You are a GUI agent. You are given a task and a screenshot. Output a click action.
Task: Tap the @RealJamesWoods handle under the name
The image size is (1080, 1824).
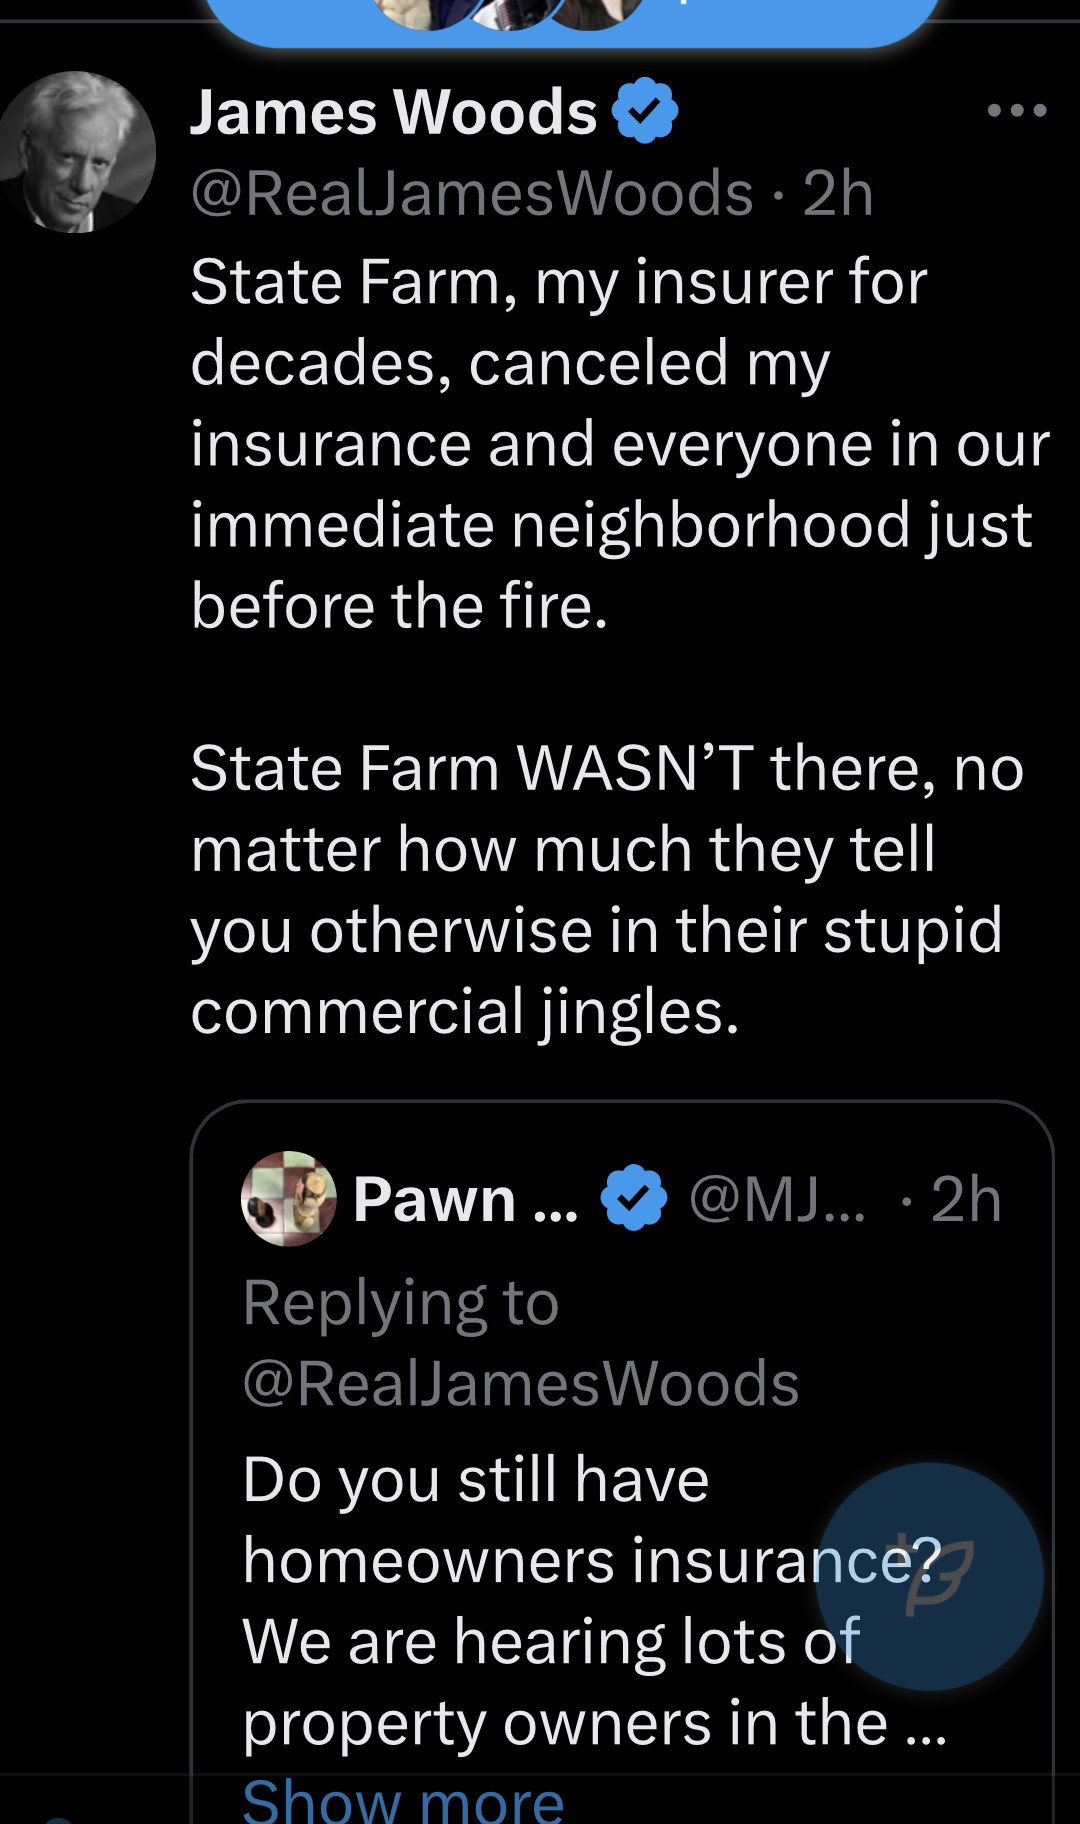(x=471, y=193)
